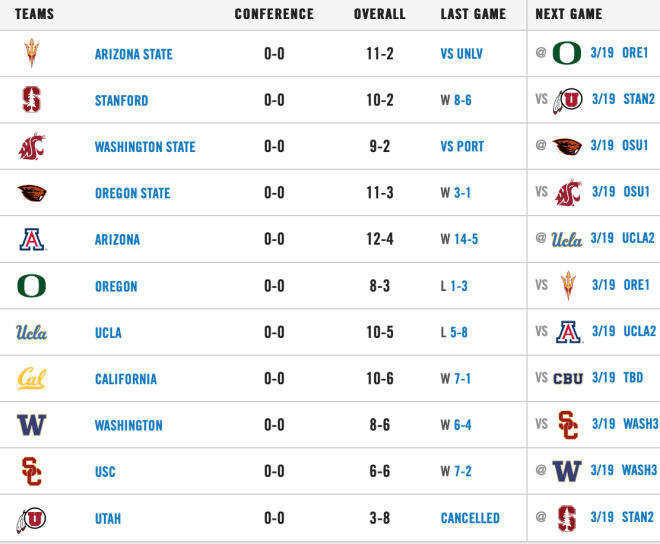Open the Oregon team name link
660x544 pixels.
point(116,286)
